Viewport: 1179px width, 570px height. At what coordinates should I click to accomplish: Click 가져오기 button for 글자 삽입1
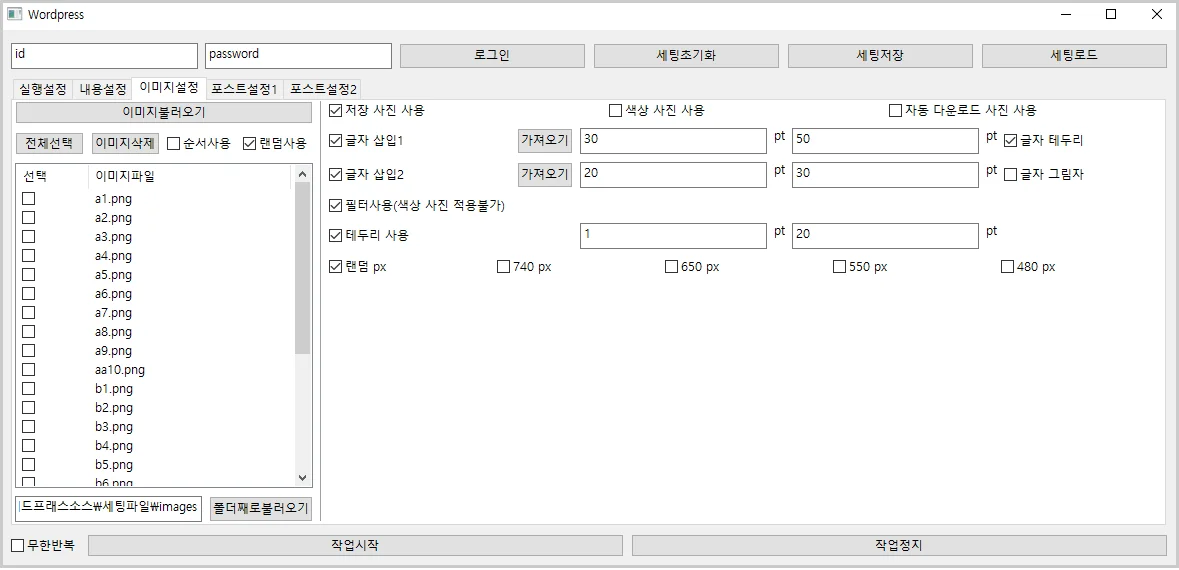(545, 140)
